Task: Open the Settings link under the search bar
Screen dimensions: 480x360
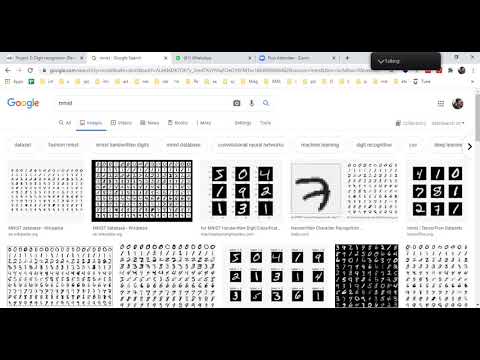Action: tap(243, 123)
